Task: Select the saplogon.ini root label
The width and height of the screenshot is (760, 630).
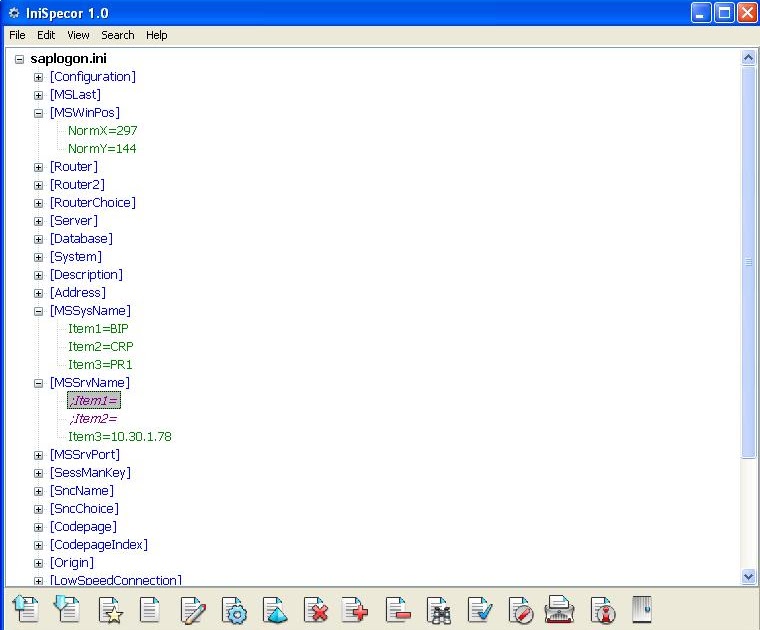Action: [68, 59]
